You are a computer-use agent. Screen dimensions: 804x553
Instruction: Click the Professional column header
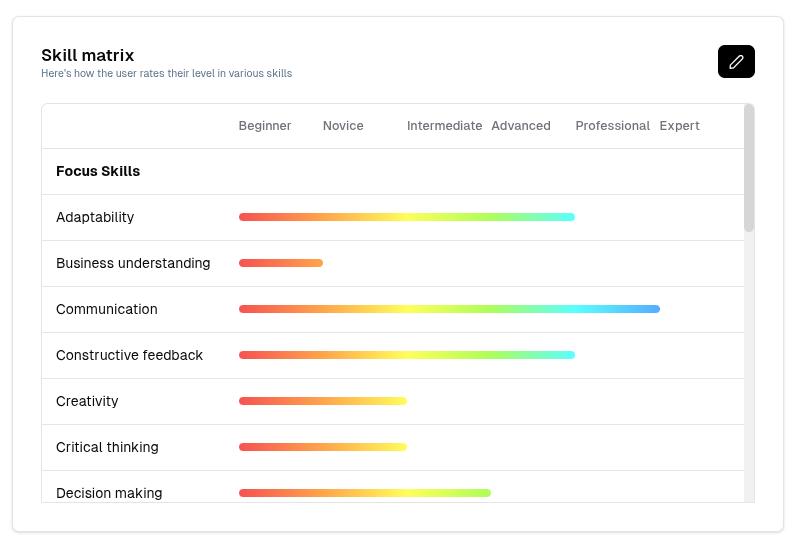(612, 126)
